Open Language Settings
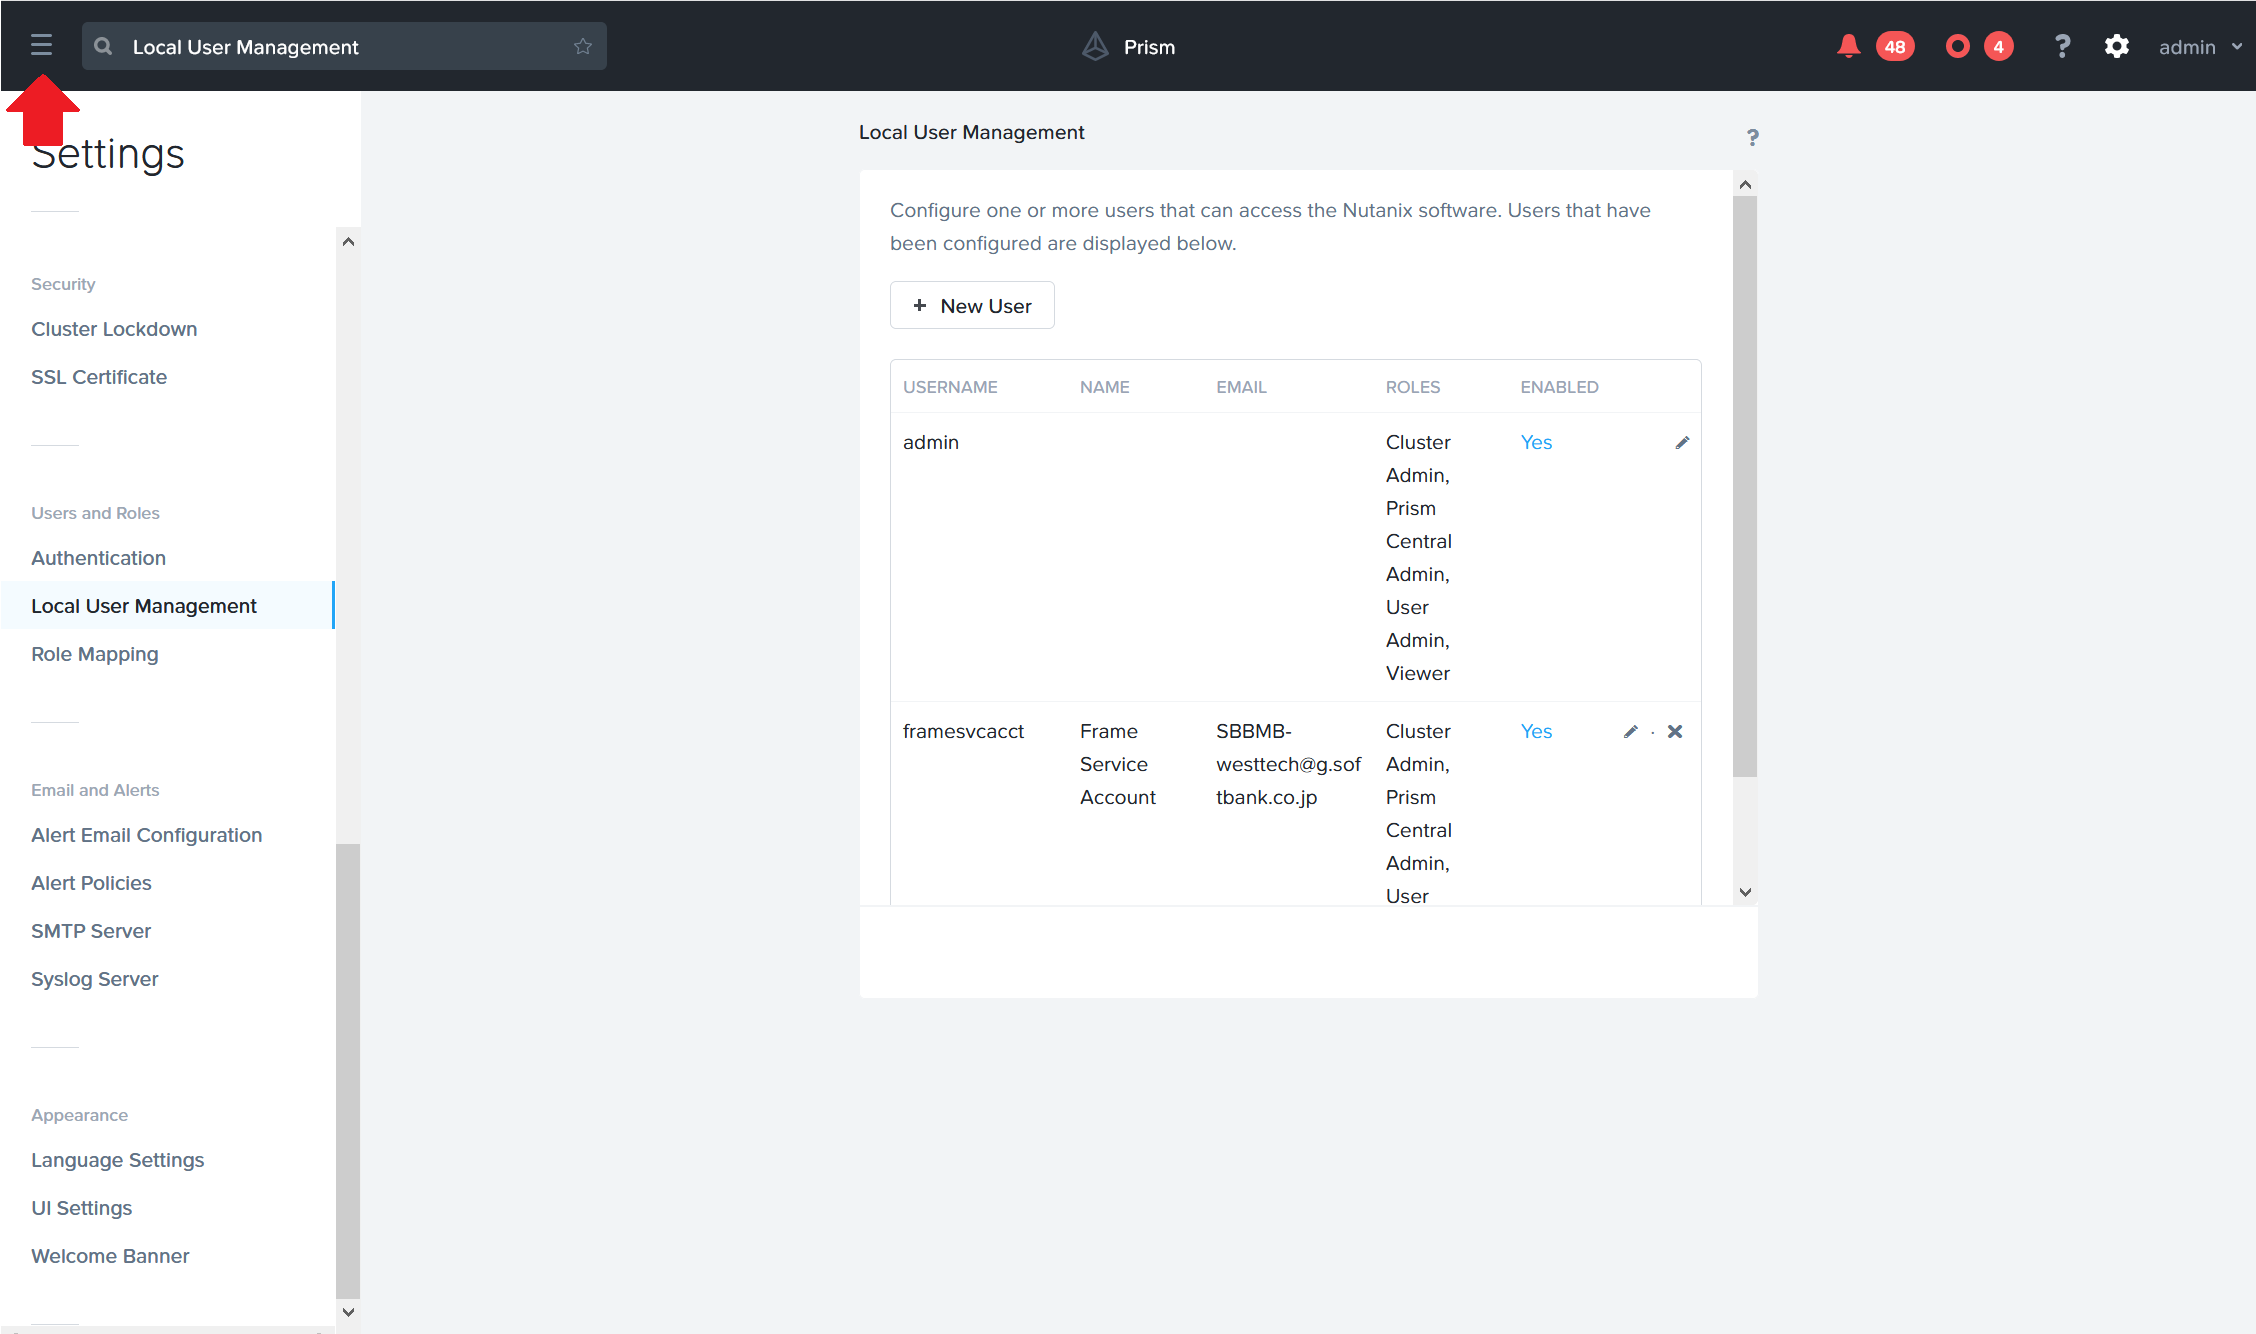 point(118,1160)
